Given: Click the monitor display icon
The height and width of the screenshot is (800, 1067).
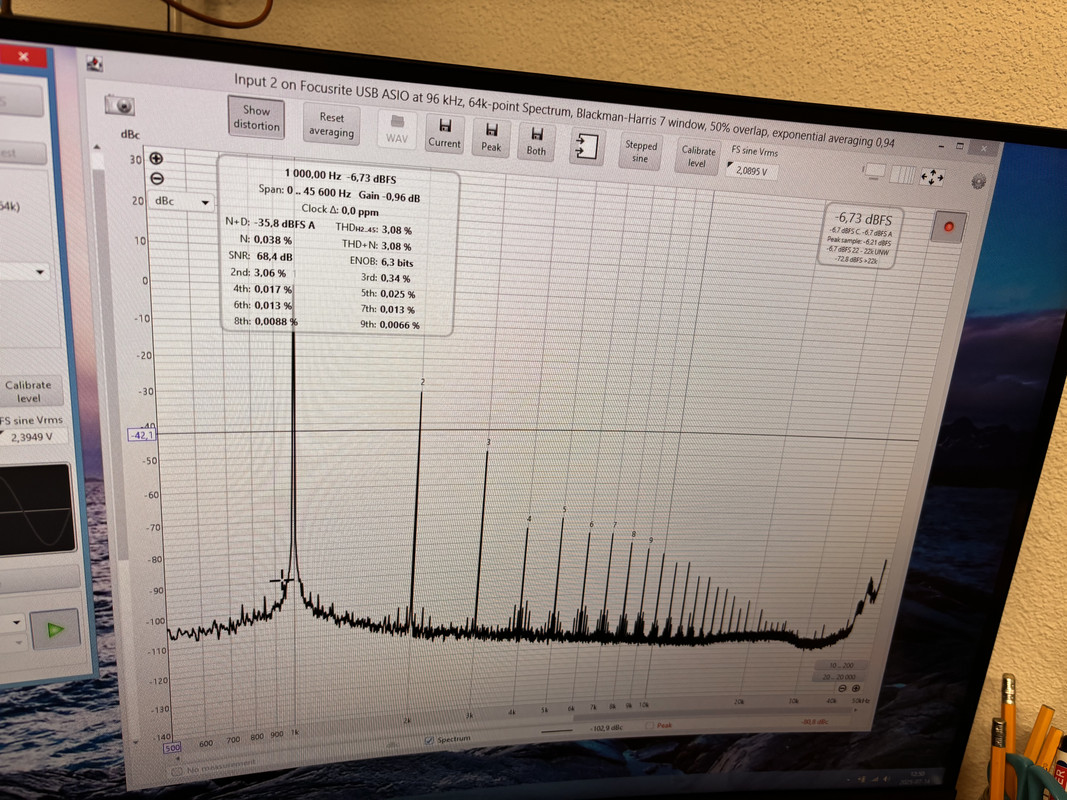Looking at the screenshot, I should tap(873, 171).
